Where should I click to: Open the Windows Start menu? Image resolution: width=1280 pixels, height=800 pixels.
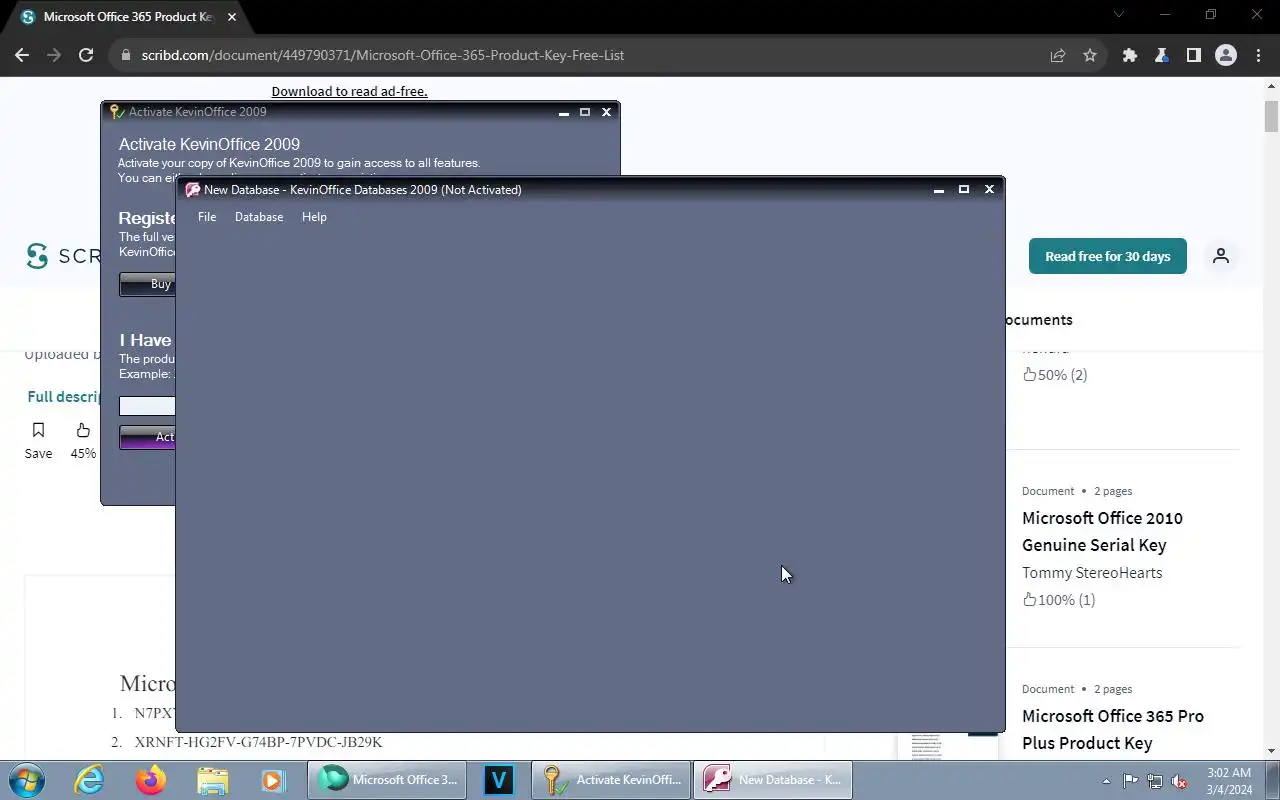point(26,780)
